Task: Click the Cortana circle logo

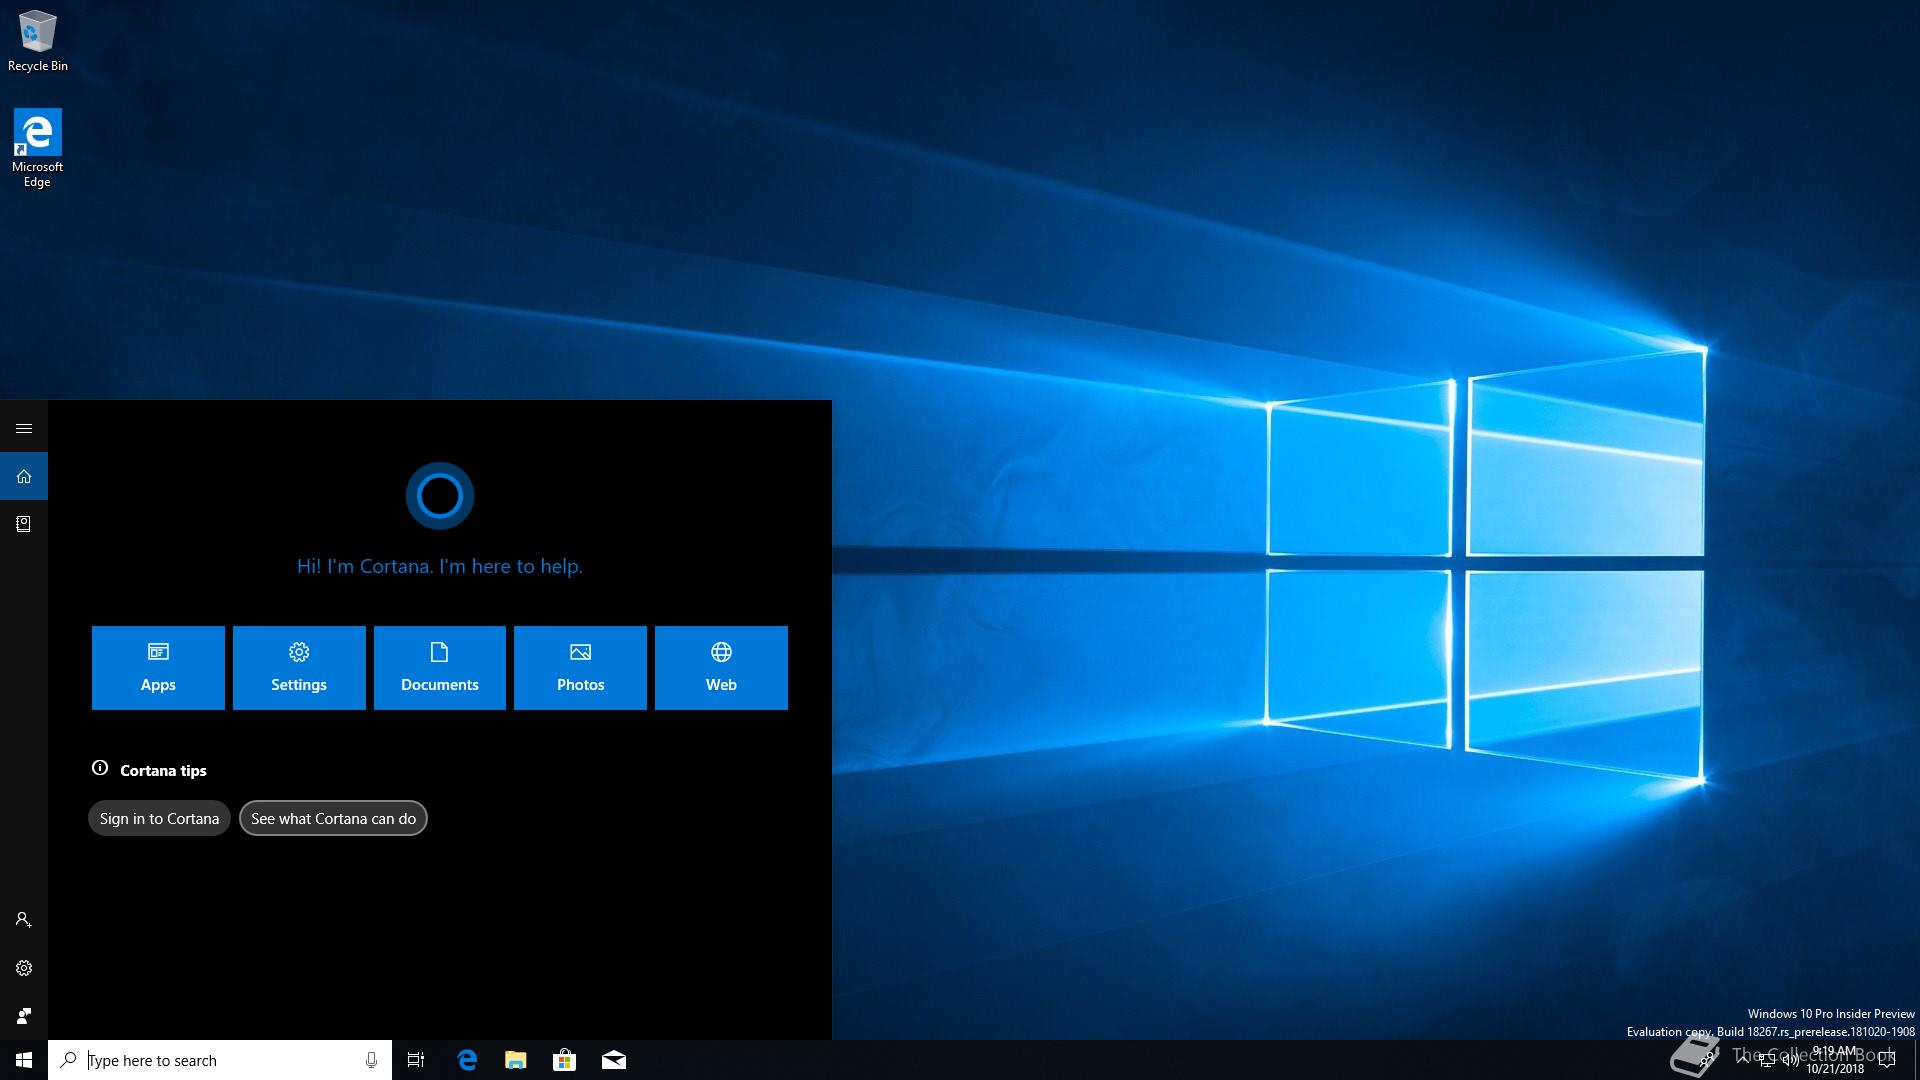Action: coord(440,496)
